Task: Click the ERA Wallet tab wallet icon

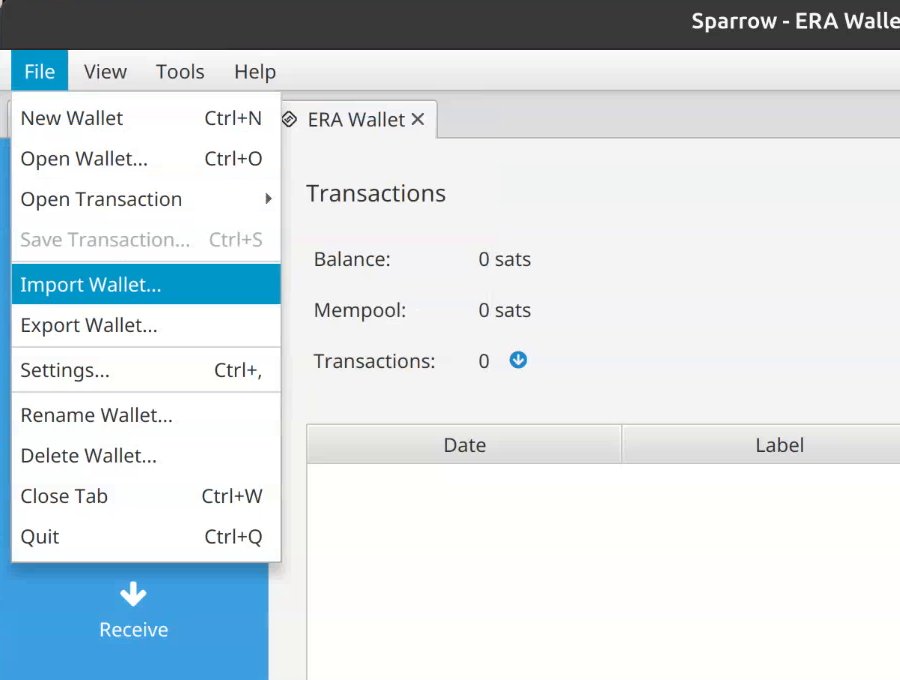Action: pyautogui.click(x=289, y=119)
